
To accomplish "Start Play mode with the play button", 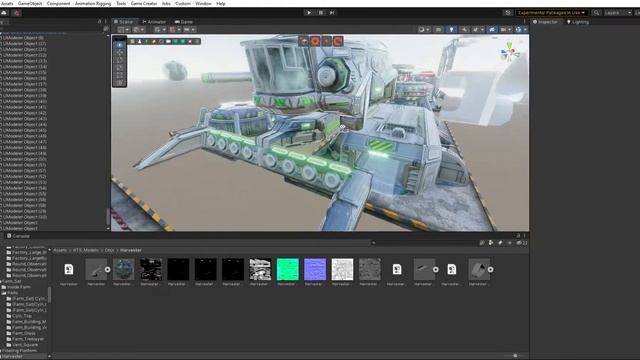I will 309,13.
